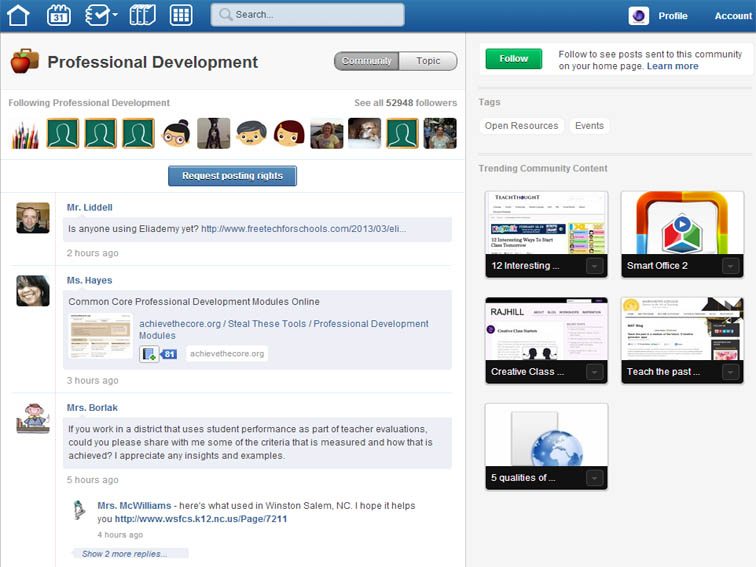Open the apps grid icon
The width and height of the screenshot is (756, 567).
click(x=181, y=15)
